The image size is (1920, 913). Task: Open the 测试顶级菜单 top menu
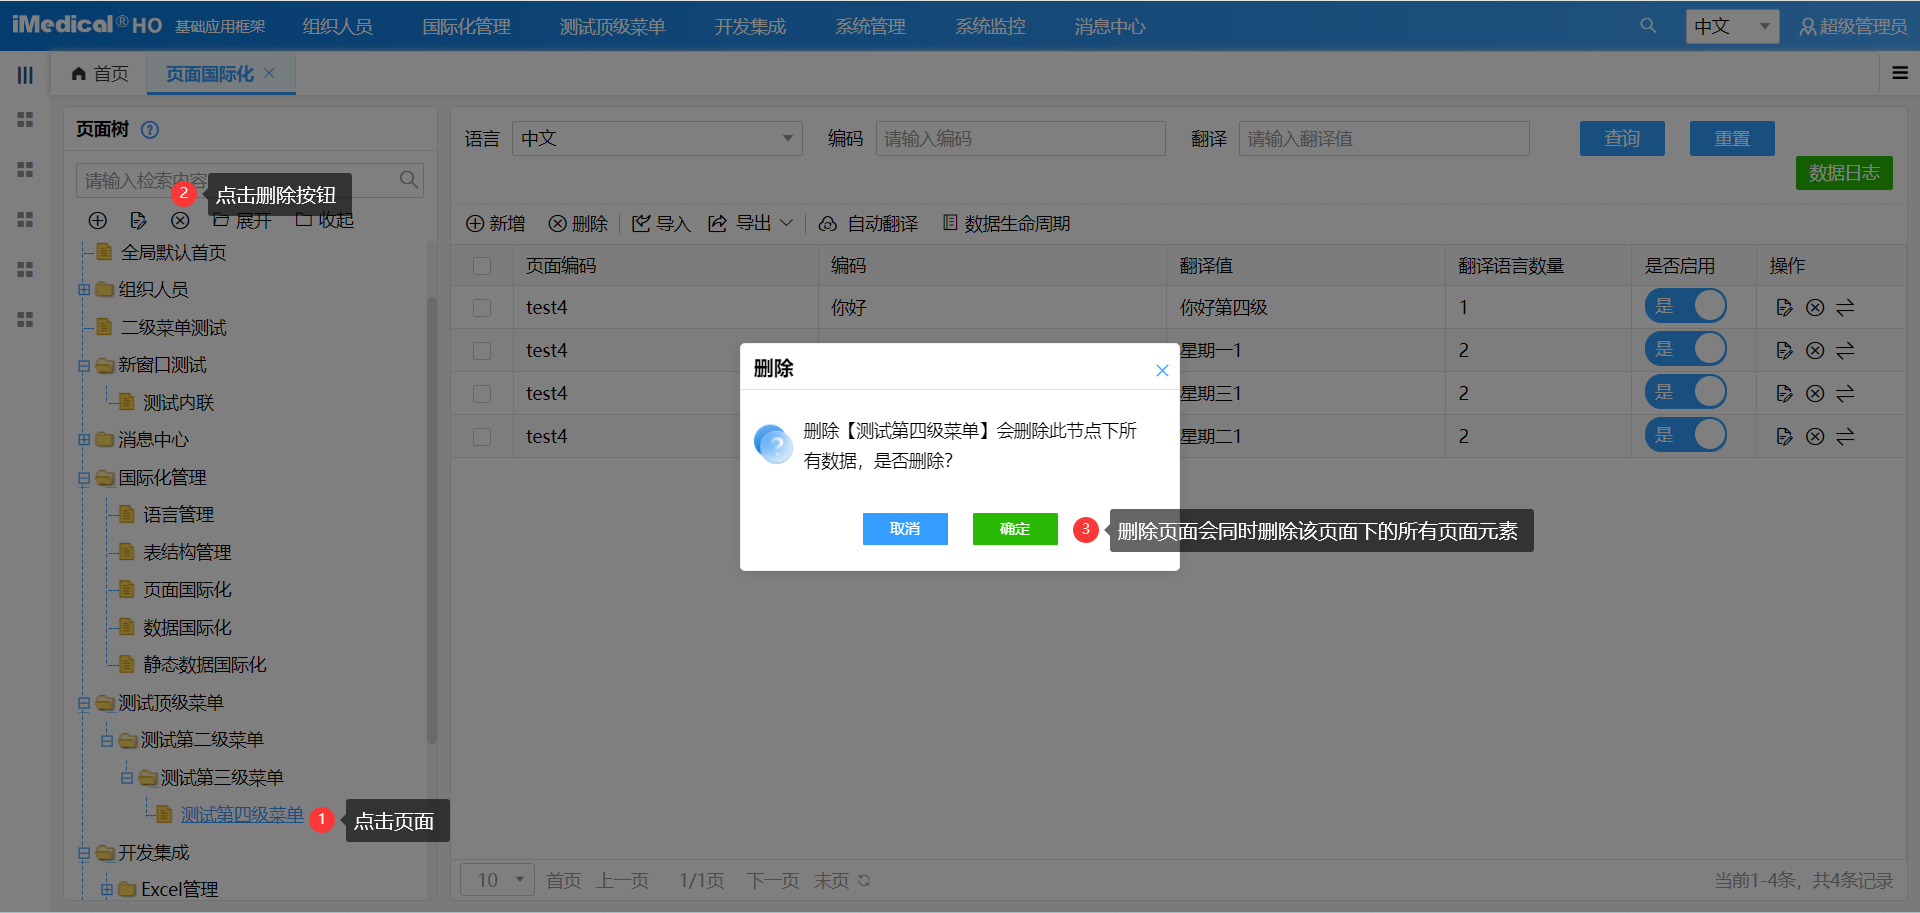point(613,27)
